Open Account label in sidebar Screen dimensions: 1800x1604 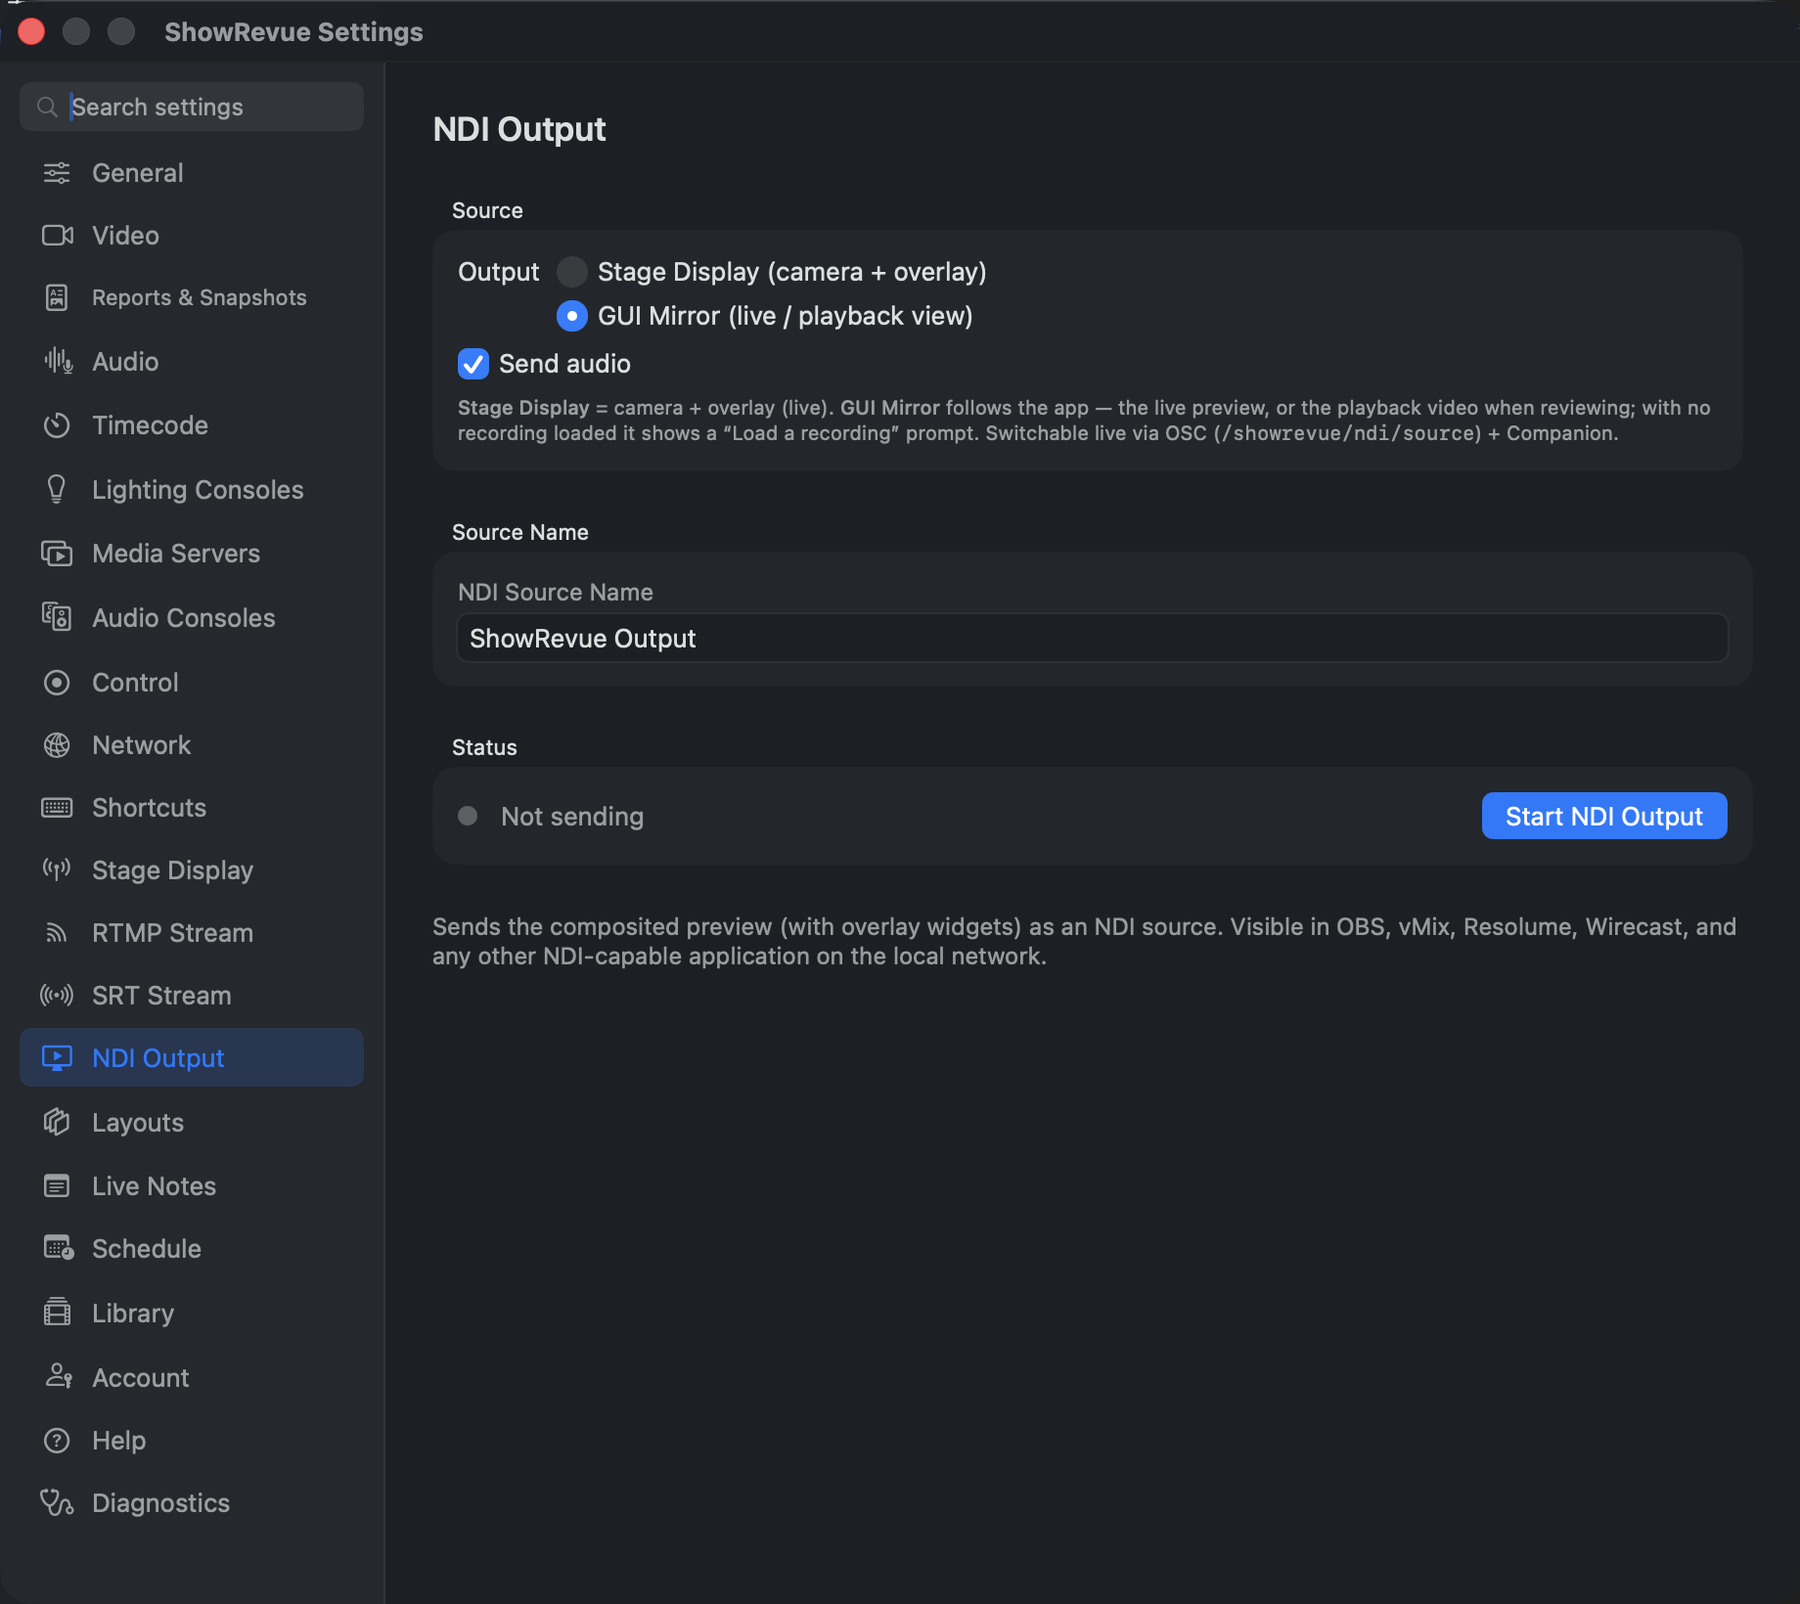pyautogui.click(x=140, y=1377)
